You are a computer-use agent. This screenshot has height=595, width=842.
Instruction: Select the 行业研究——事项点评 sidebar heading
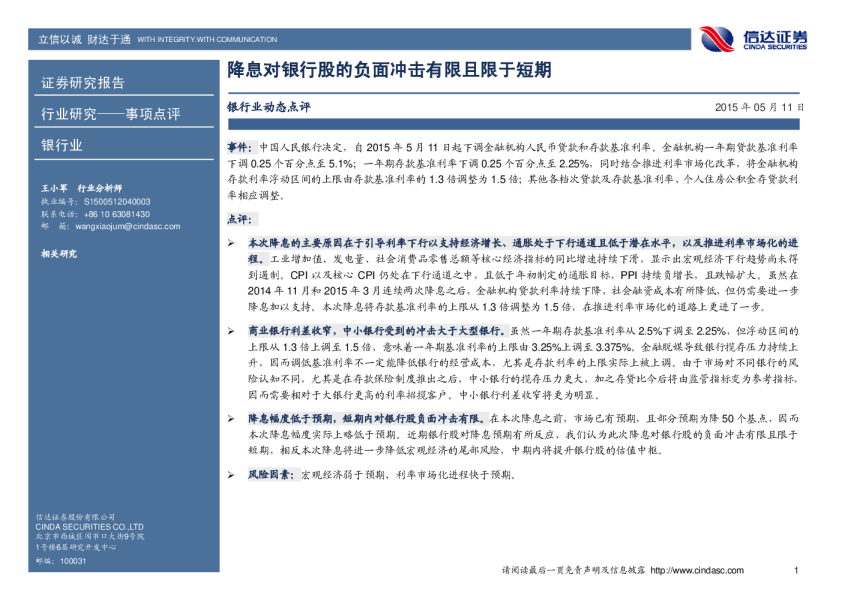[x=110, y=114]
